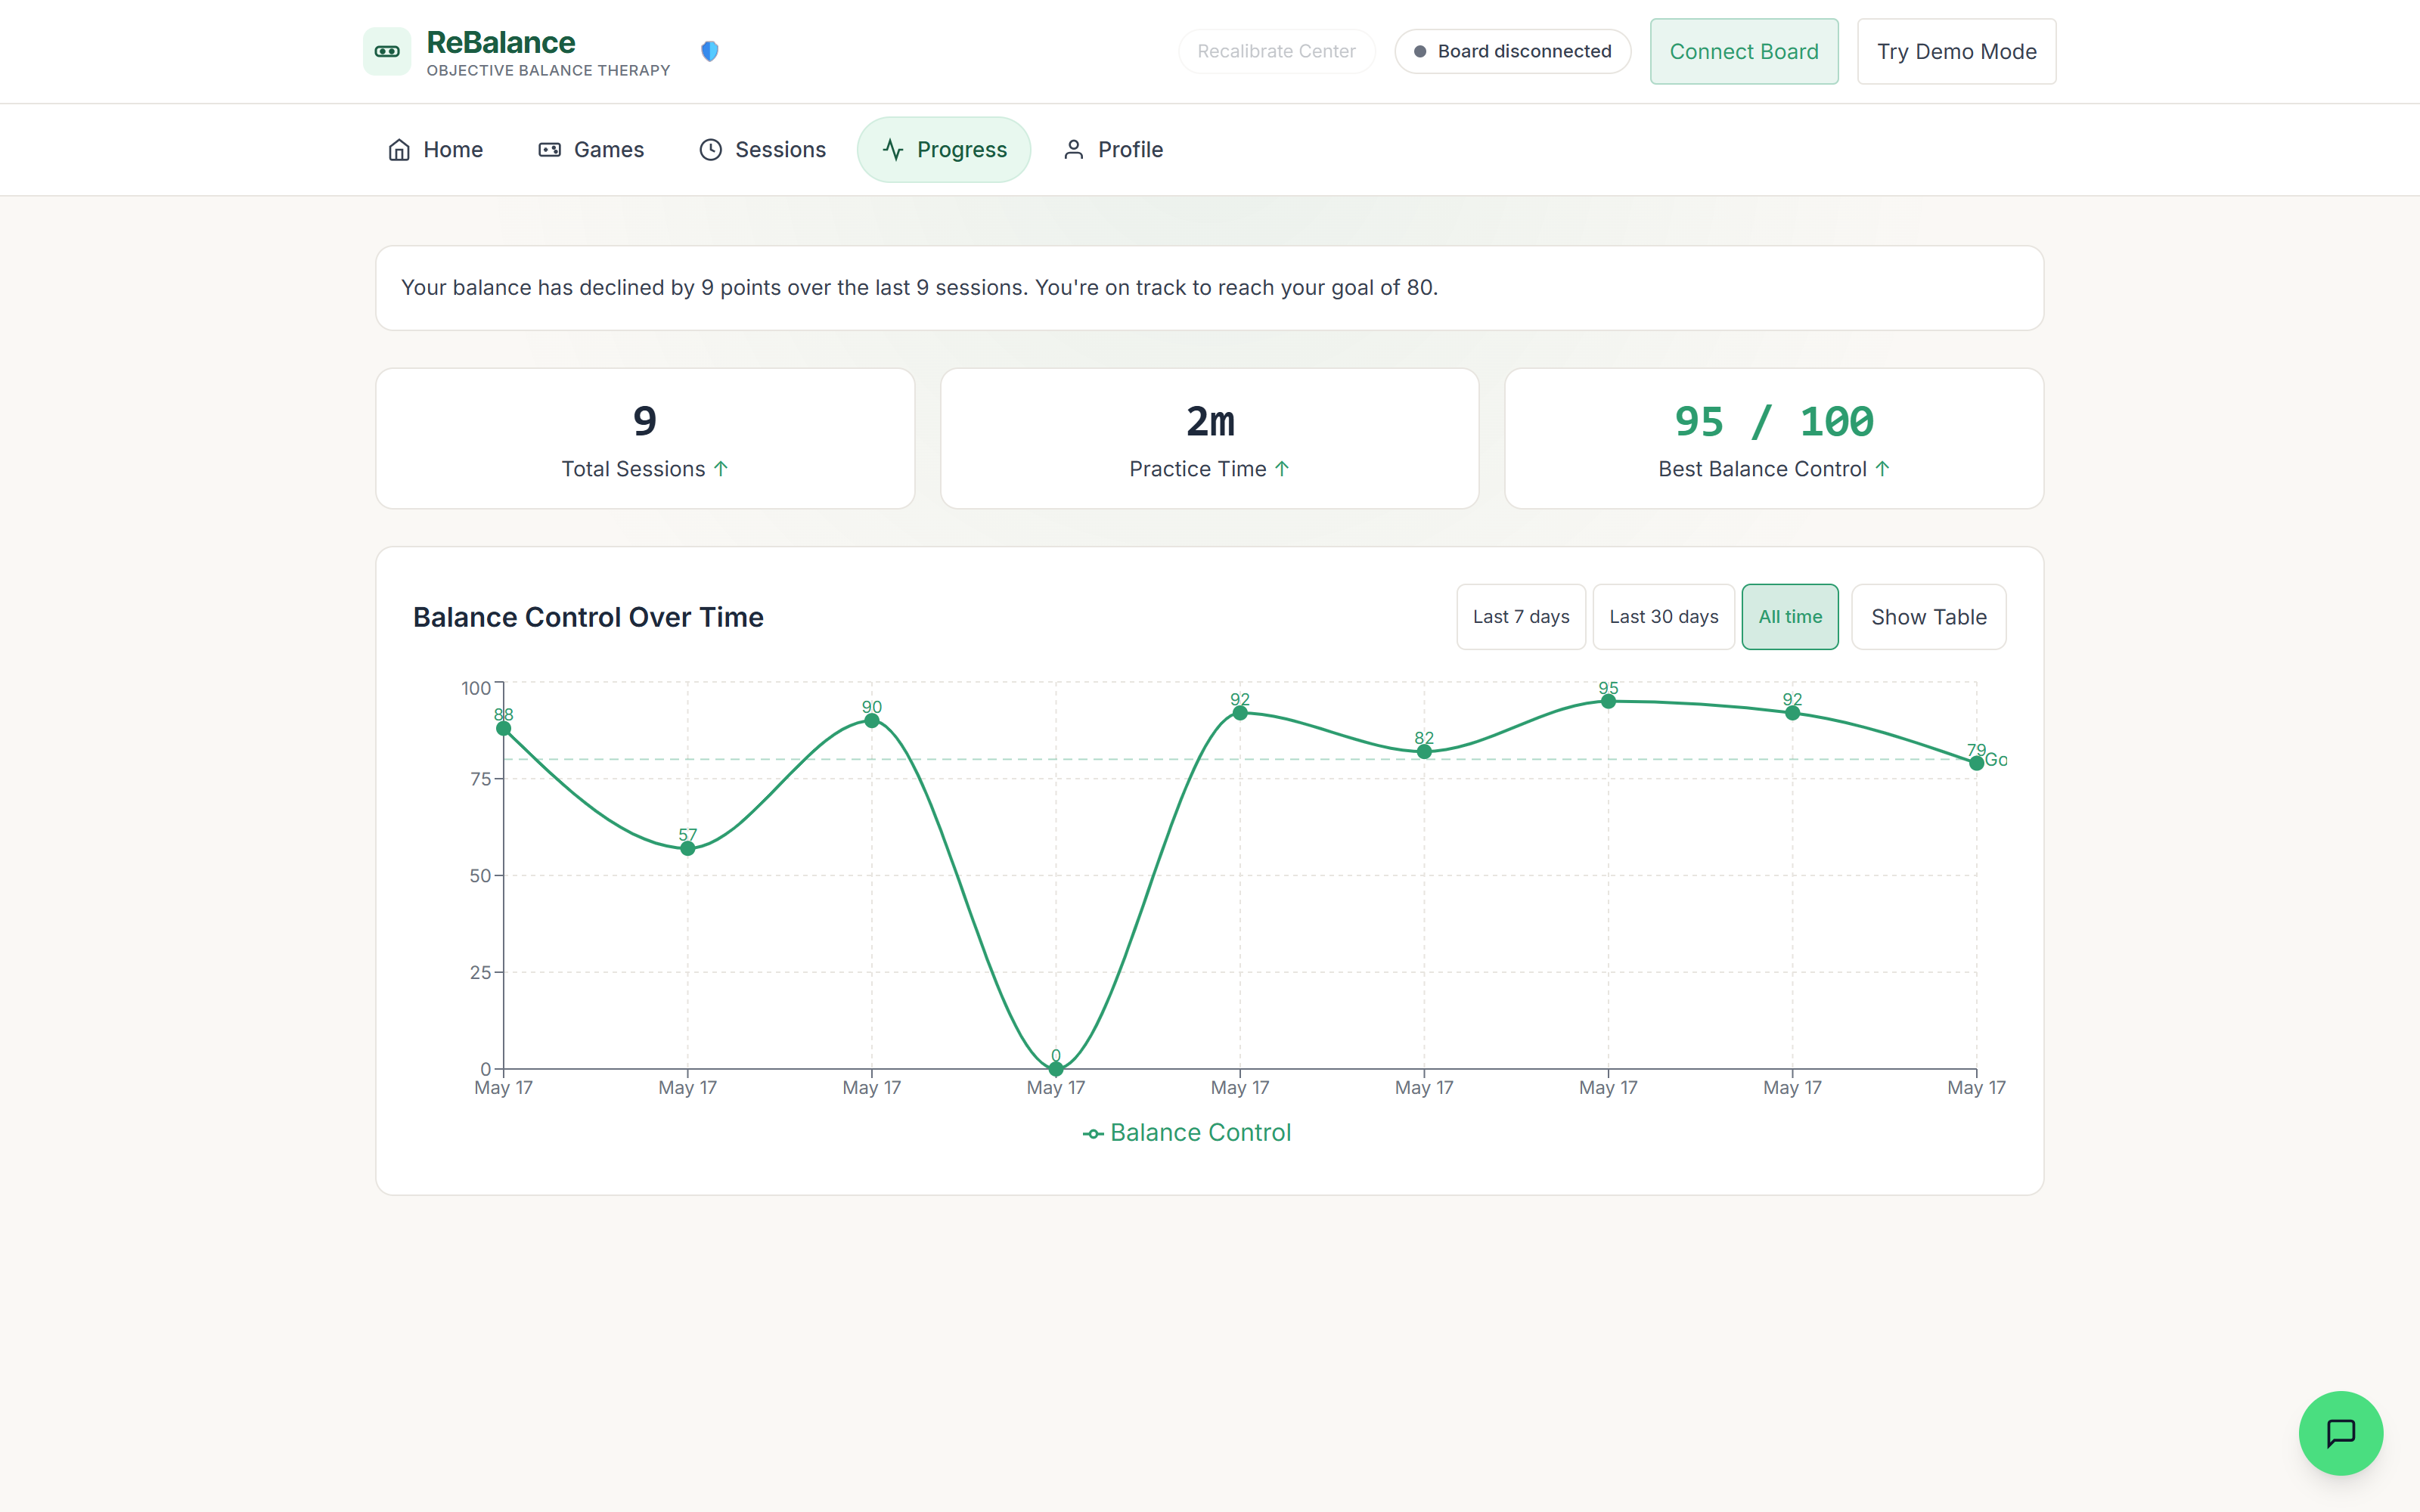Viewport: 2420px width, 1512px height.
Task: Click the Board disconnected status pill
Action: [x=1512, y=51]
